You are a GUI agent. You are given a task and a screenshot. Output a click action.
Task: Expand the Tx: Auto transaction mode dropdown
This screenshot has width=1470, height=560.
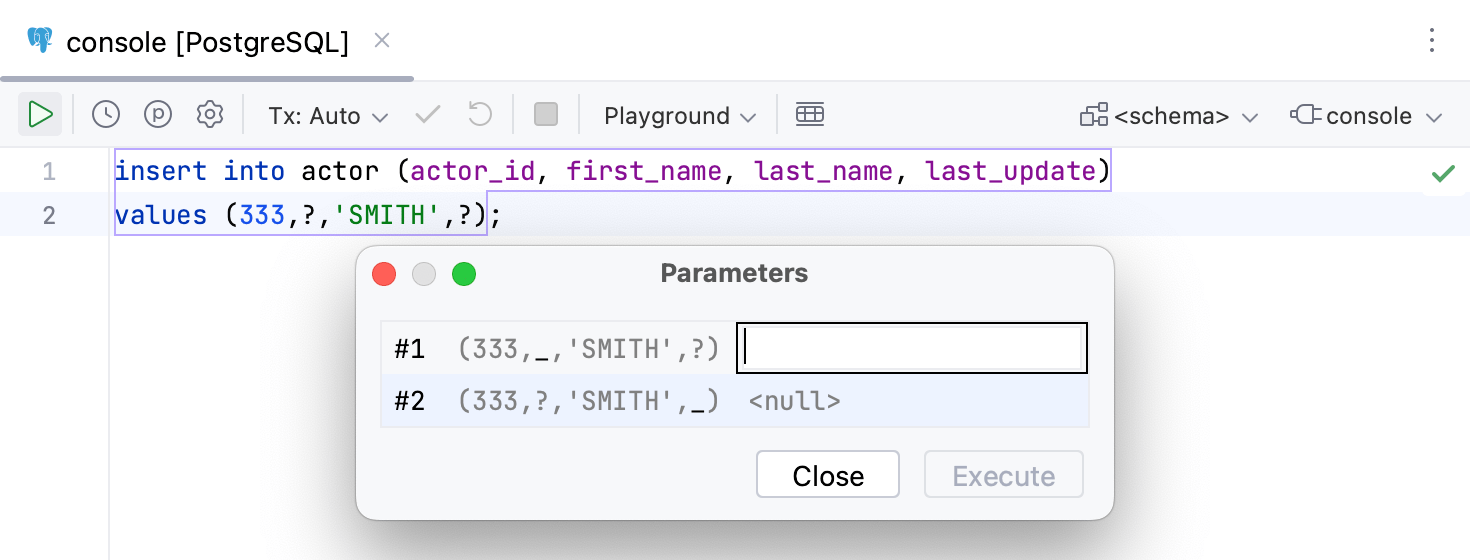coord(328,116)
